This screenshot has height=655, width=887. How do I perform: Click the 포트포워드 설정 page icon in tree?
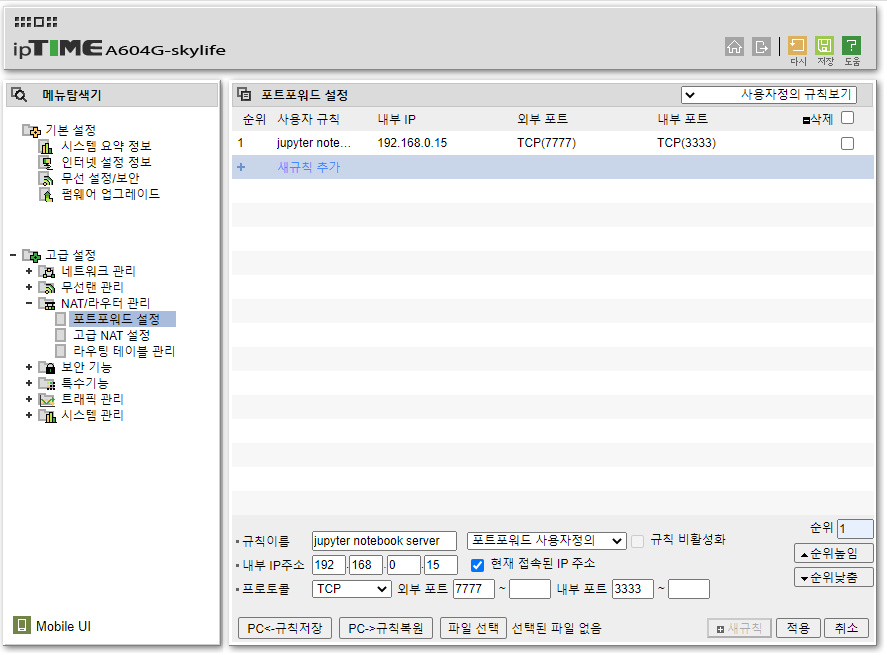61,319
